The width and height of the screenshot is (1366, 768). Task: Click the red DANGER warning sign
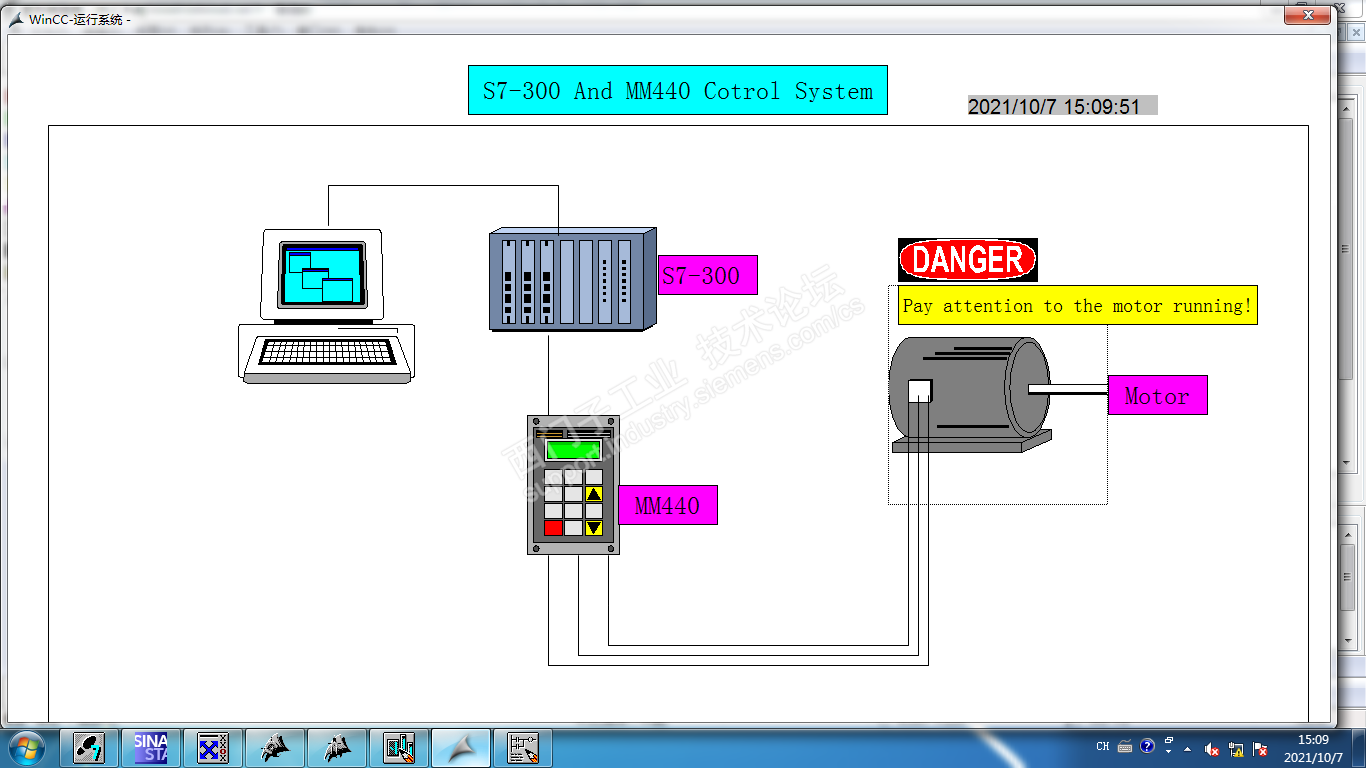coord(968,260)
